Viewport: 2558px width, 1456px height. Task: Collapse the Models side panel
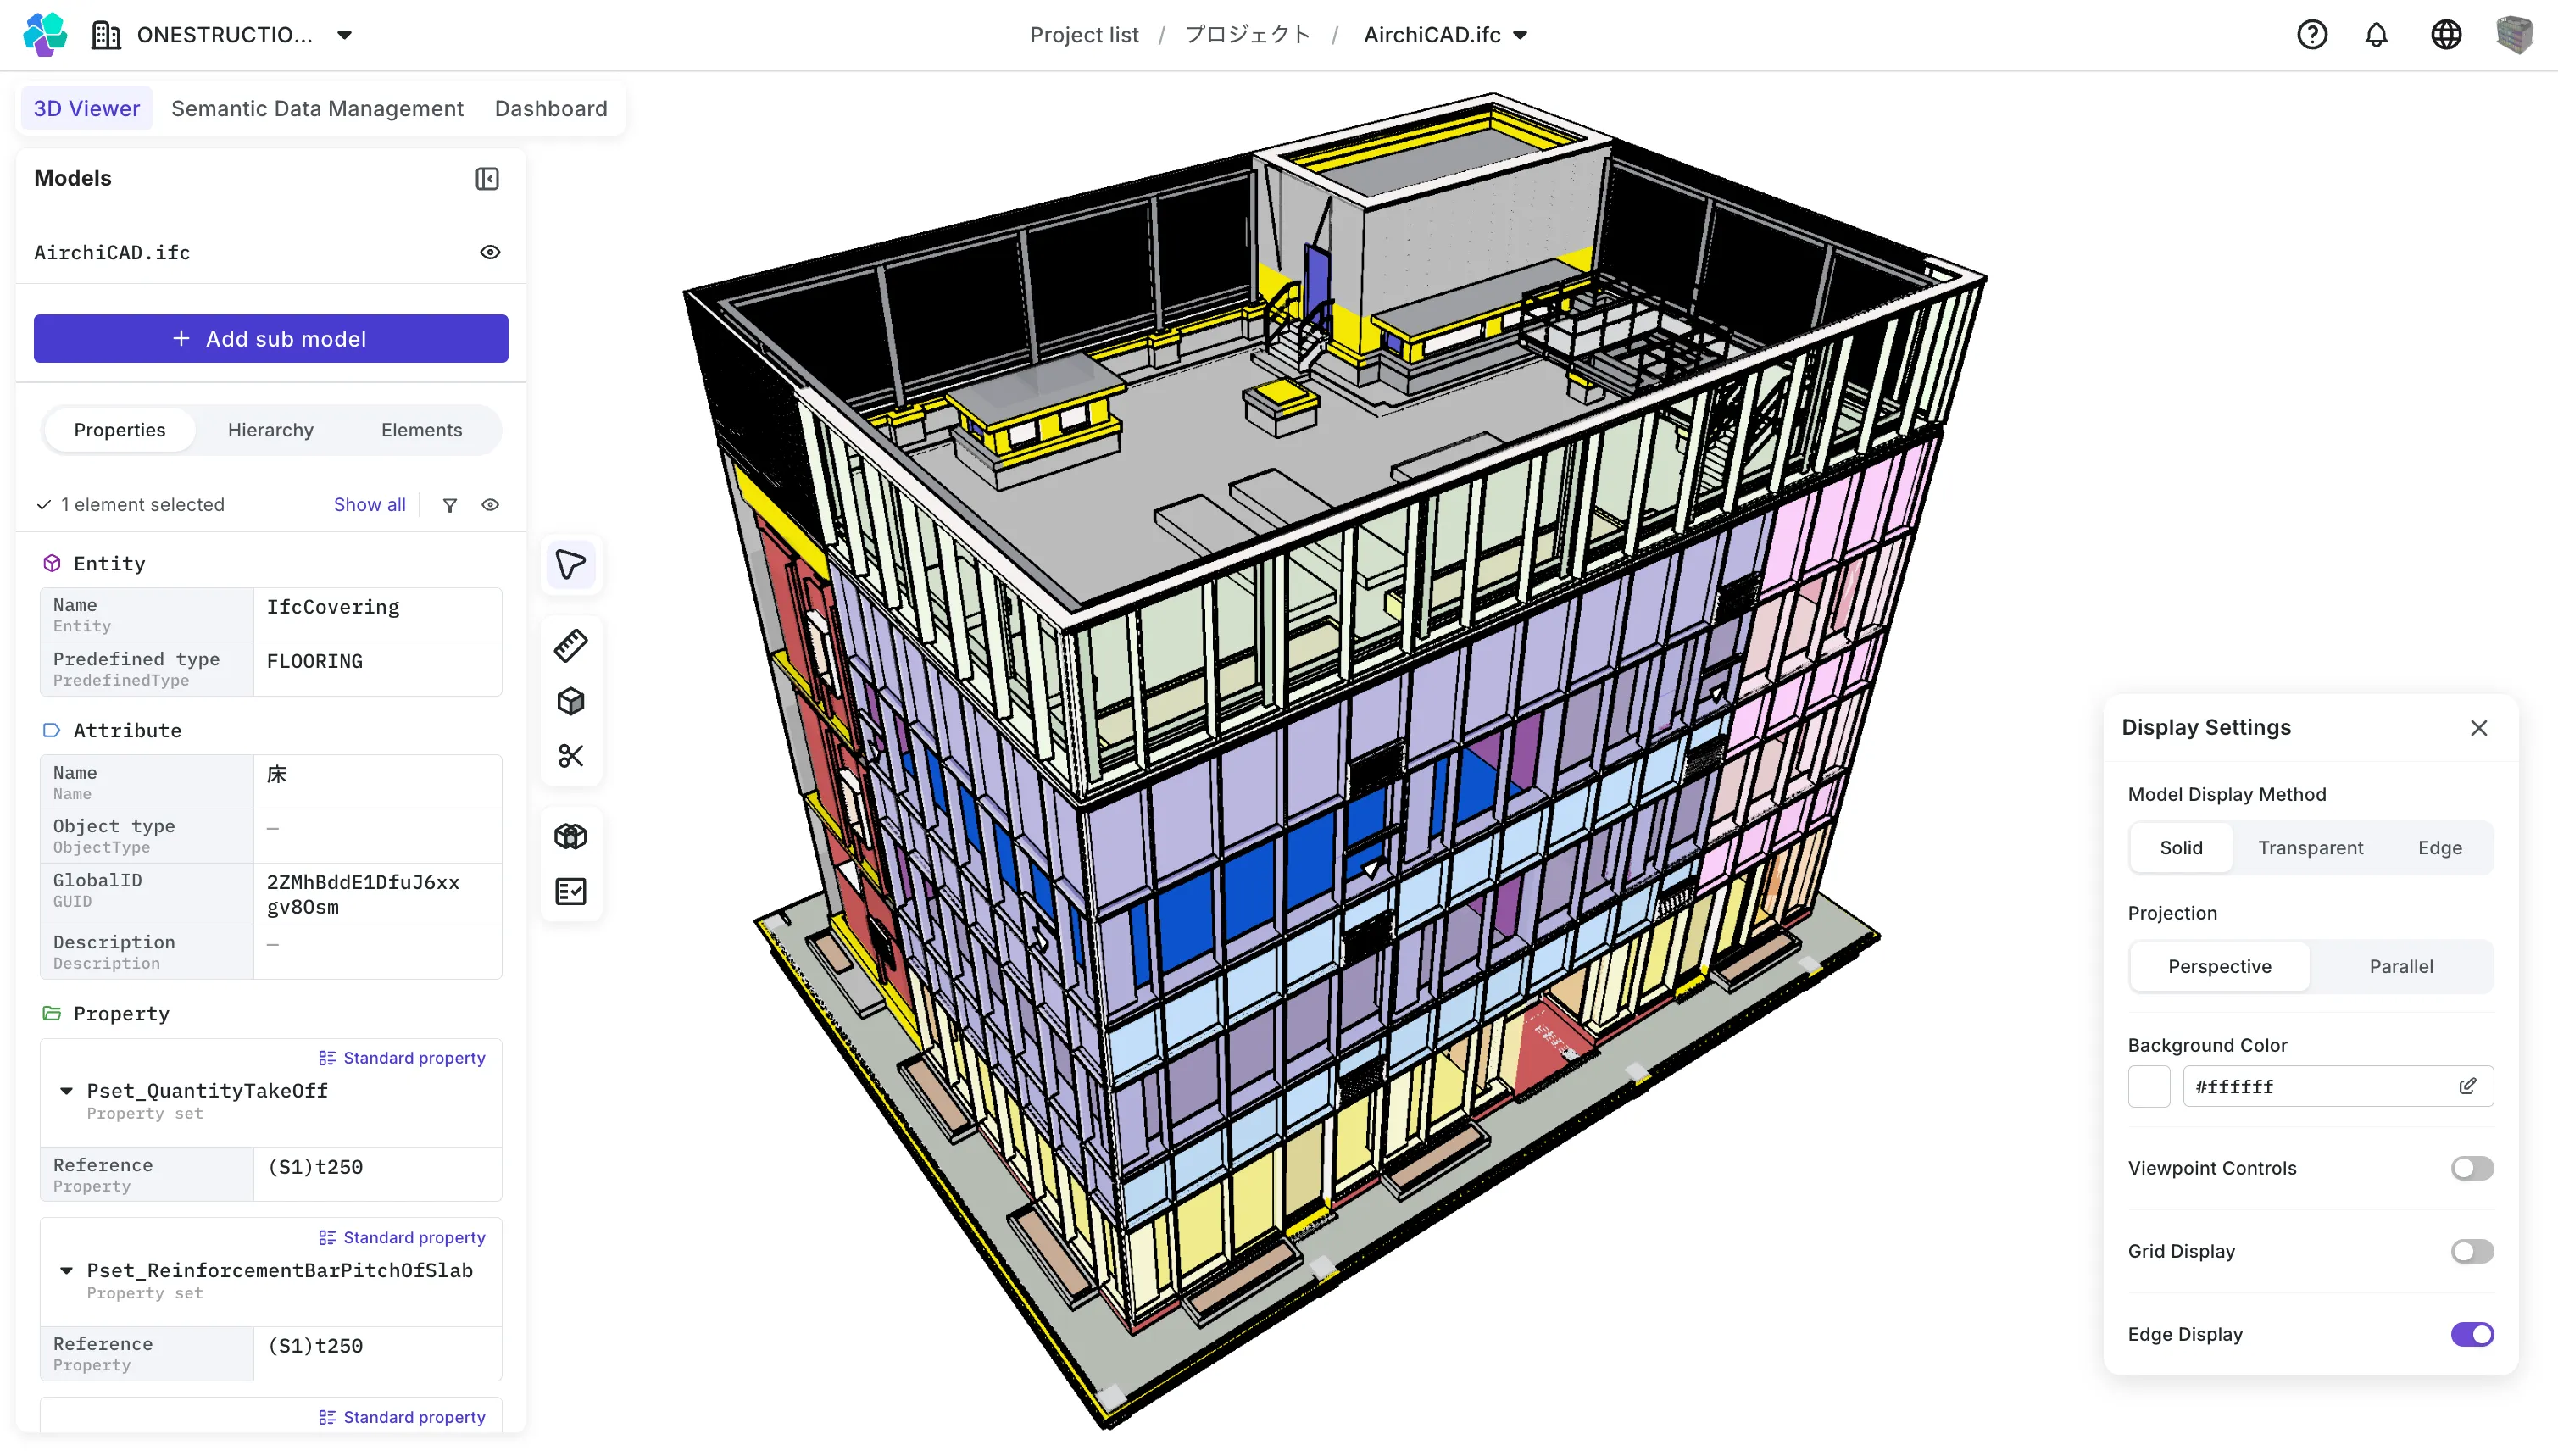pyautogui.click(x=487, y=179)
